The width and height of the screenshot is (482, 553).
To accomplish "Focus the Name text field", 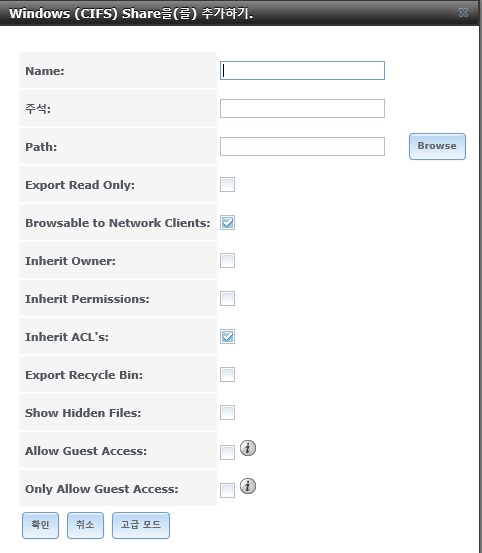I will [302, 71].
